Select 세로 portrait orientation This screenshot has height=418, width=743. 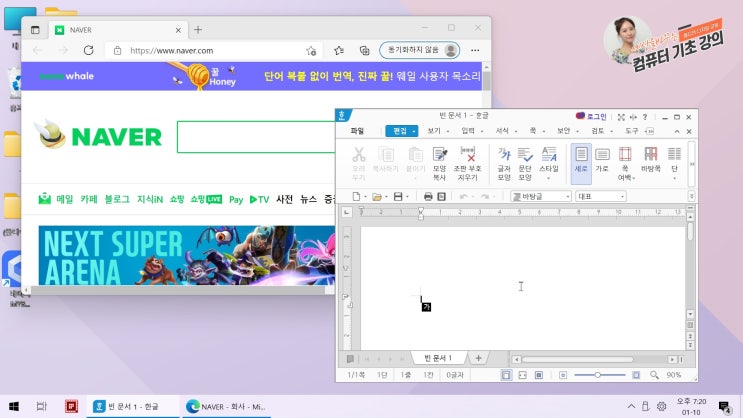click(581, 164)
